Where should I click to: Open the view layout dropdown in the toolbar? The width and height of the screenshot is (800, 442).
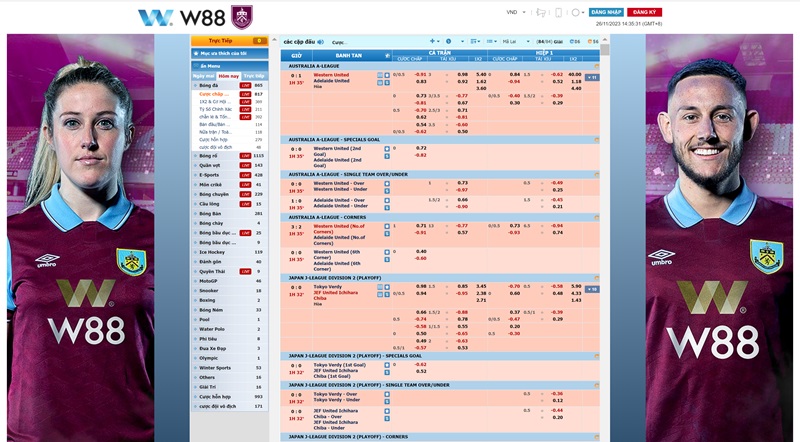(x=491, y=41)
